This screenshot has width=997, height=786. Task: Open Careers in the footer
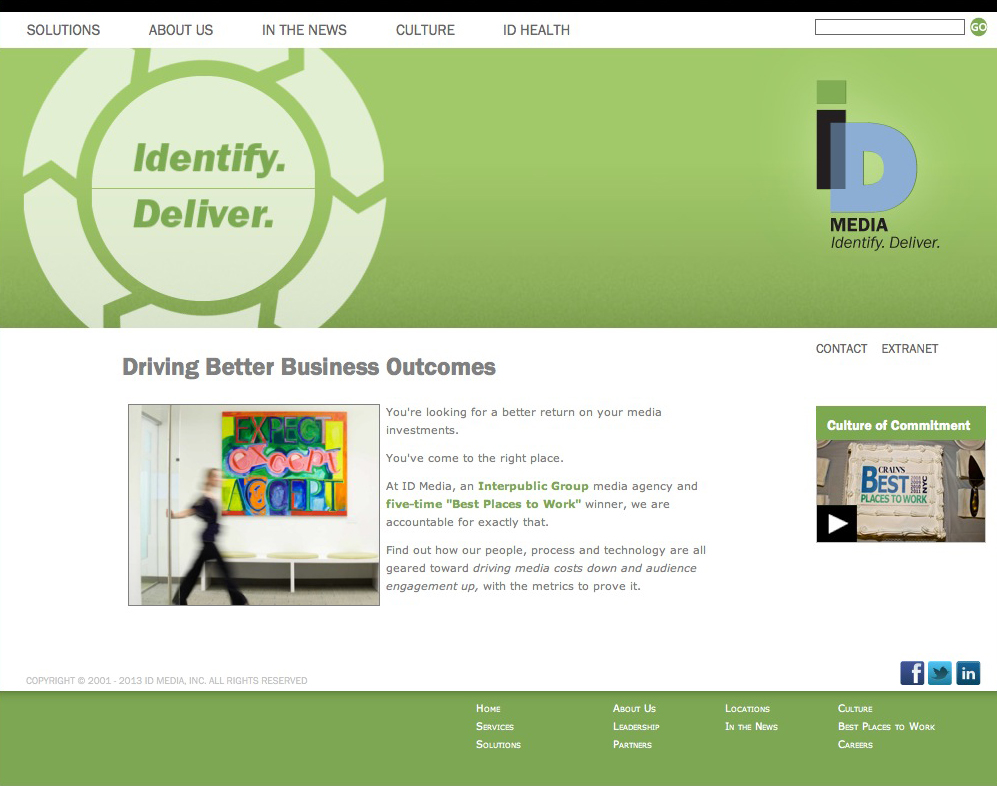[x=855, y=744]
